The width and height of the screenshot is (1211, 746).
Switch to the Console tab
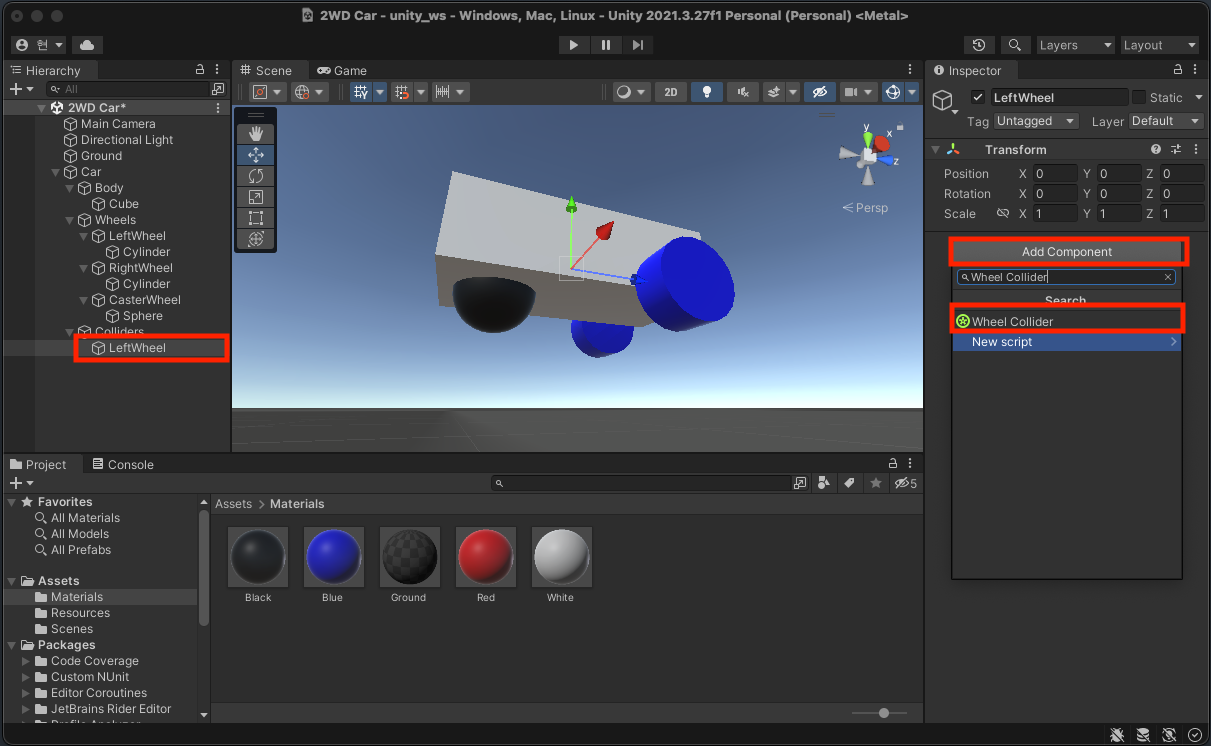(x=123, y=464)
